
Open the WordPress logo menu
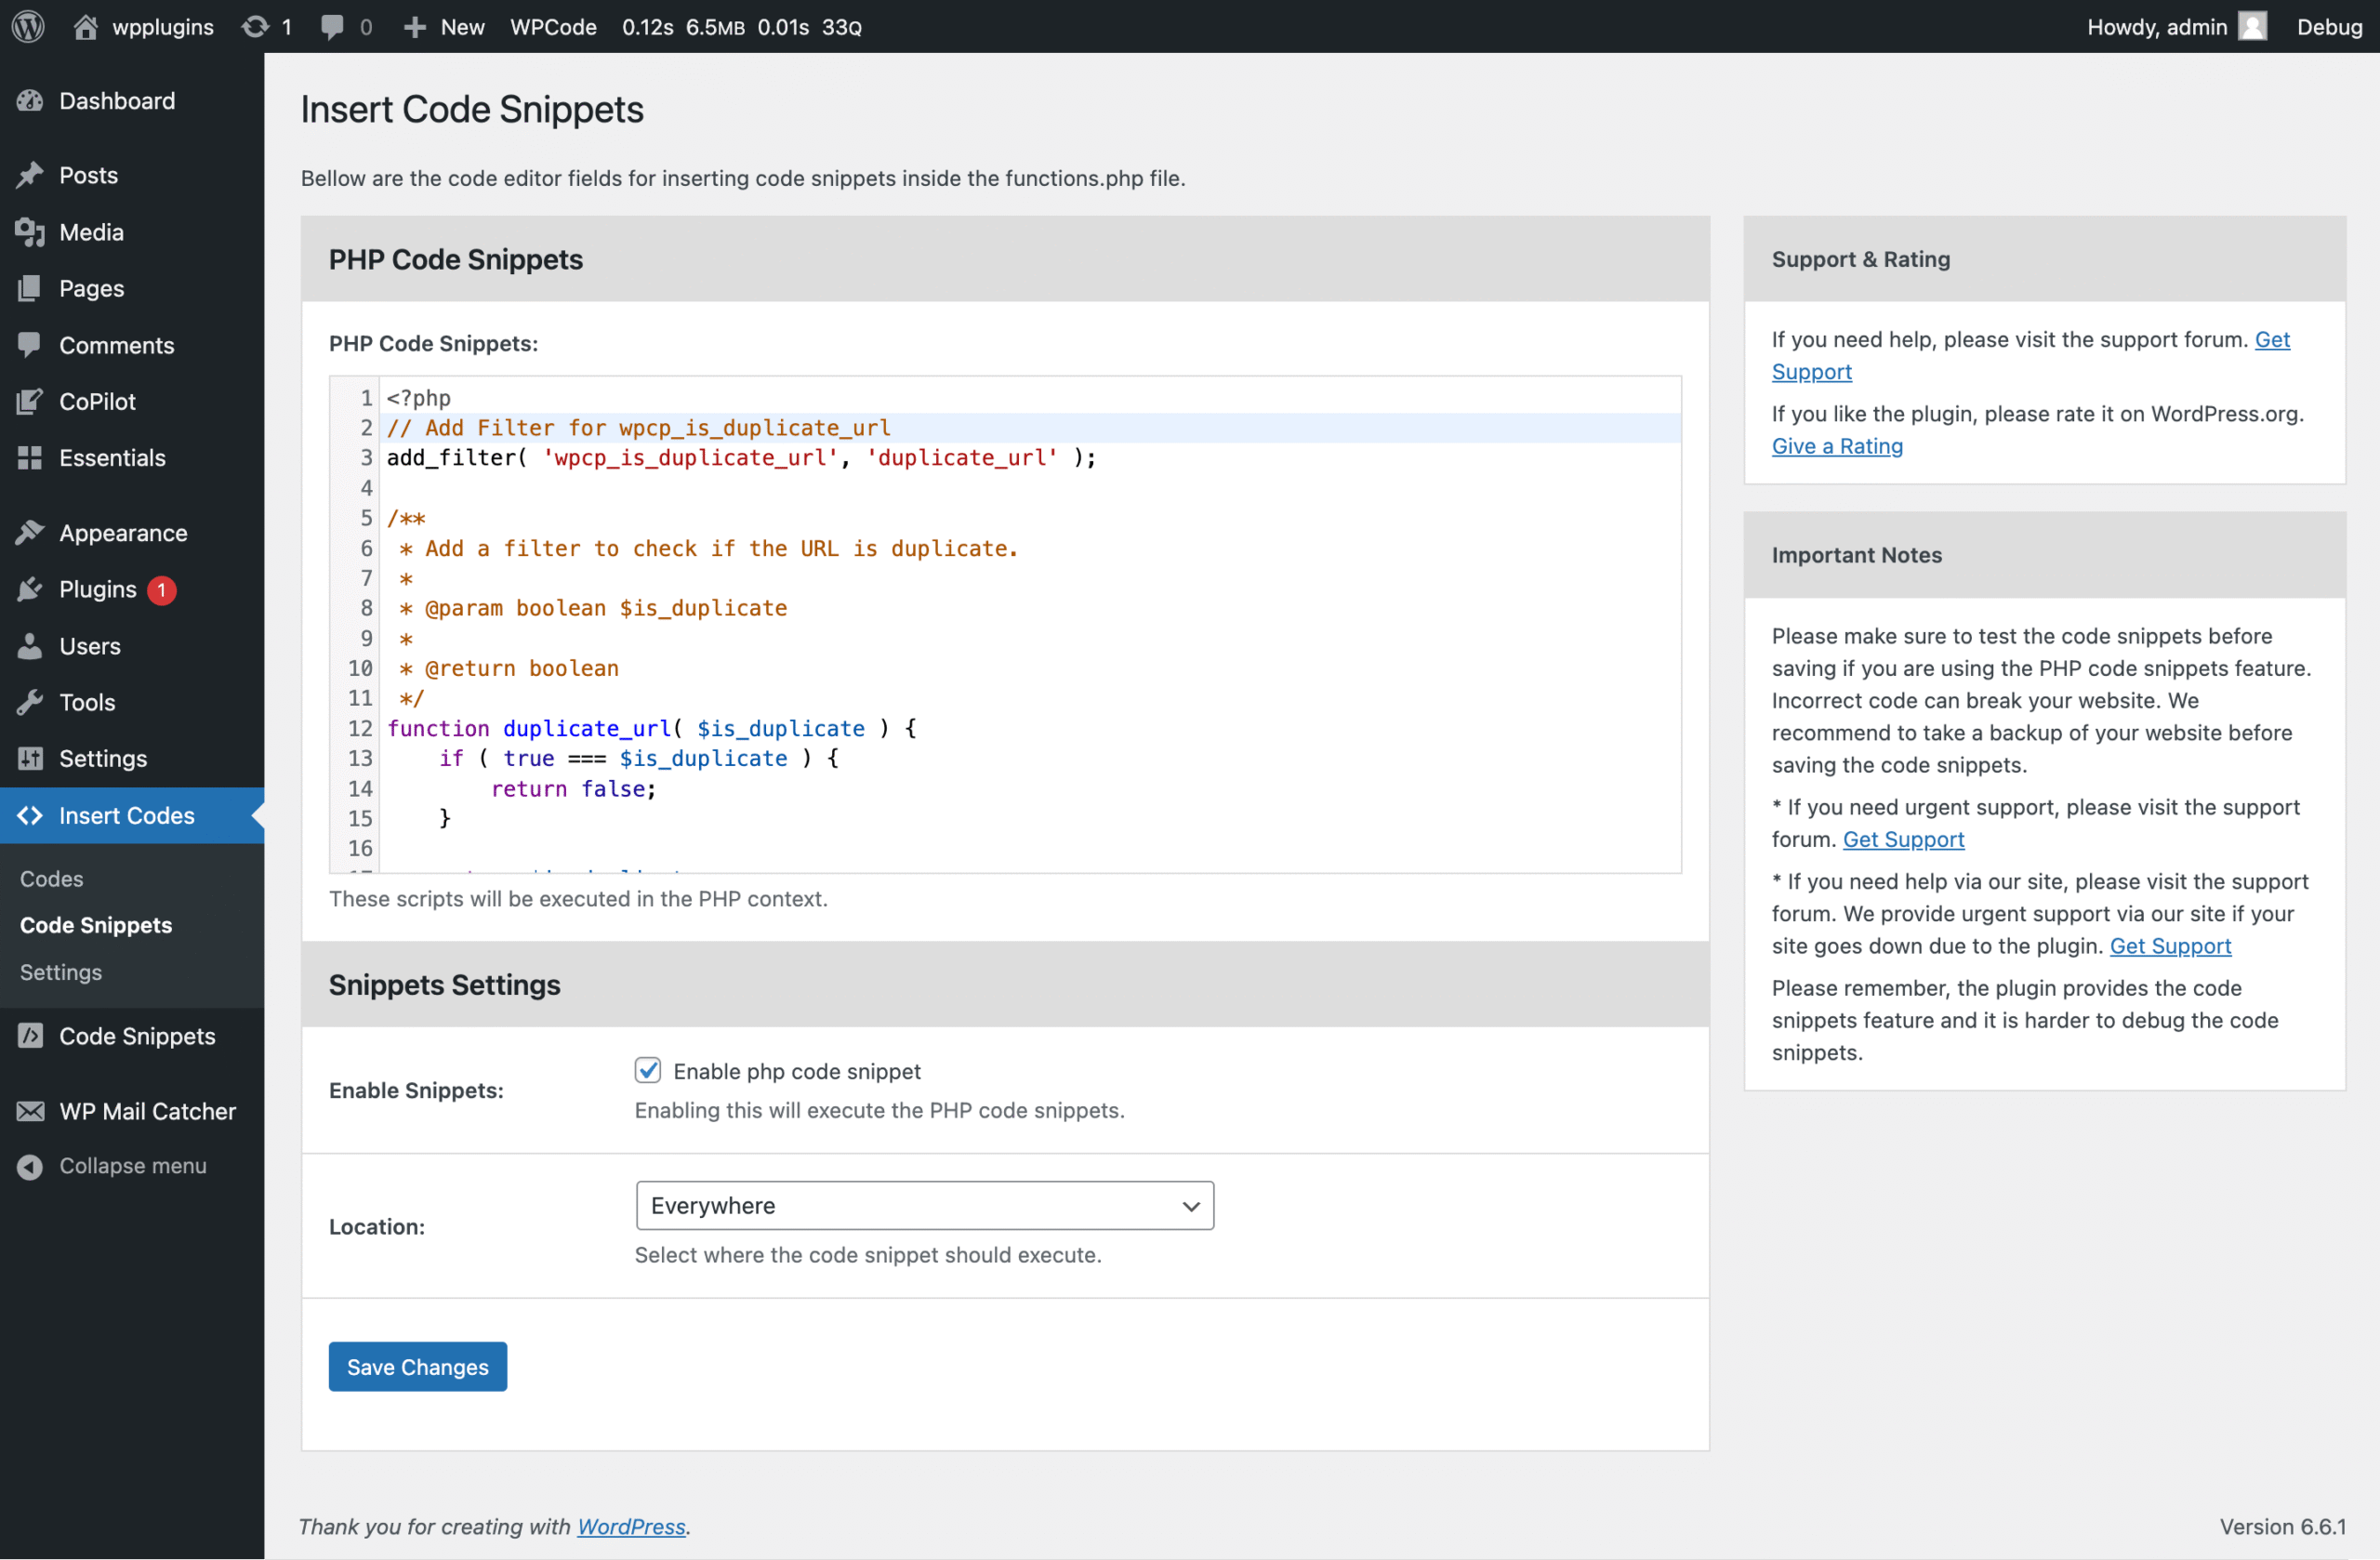(28, 26)
